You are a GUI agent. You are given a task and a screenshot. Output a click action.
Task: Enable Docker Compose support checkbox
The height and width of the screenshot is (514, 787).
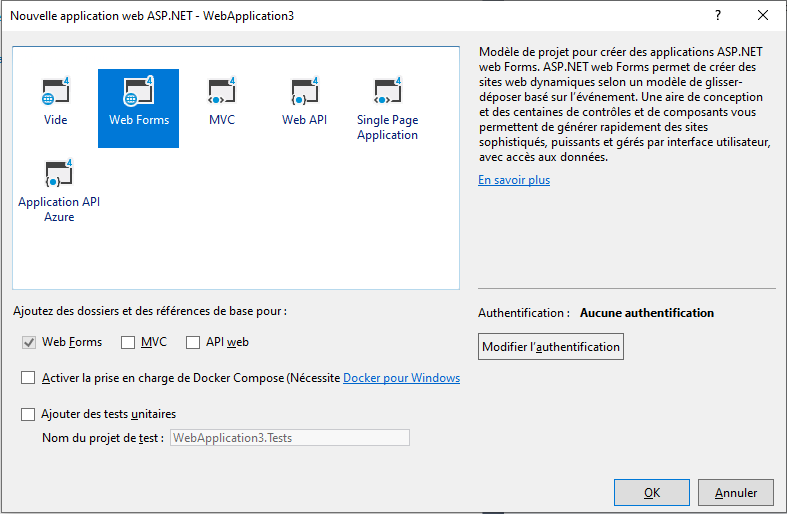click(28, 378)
